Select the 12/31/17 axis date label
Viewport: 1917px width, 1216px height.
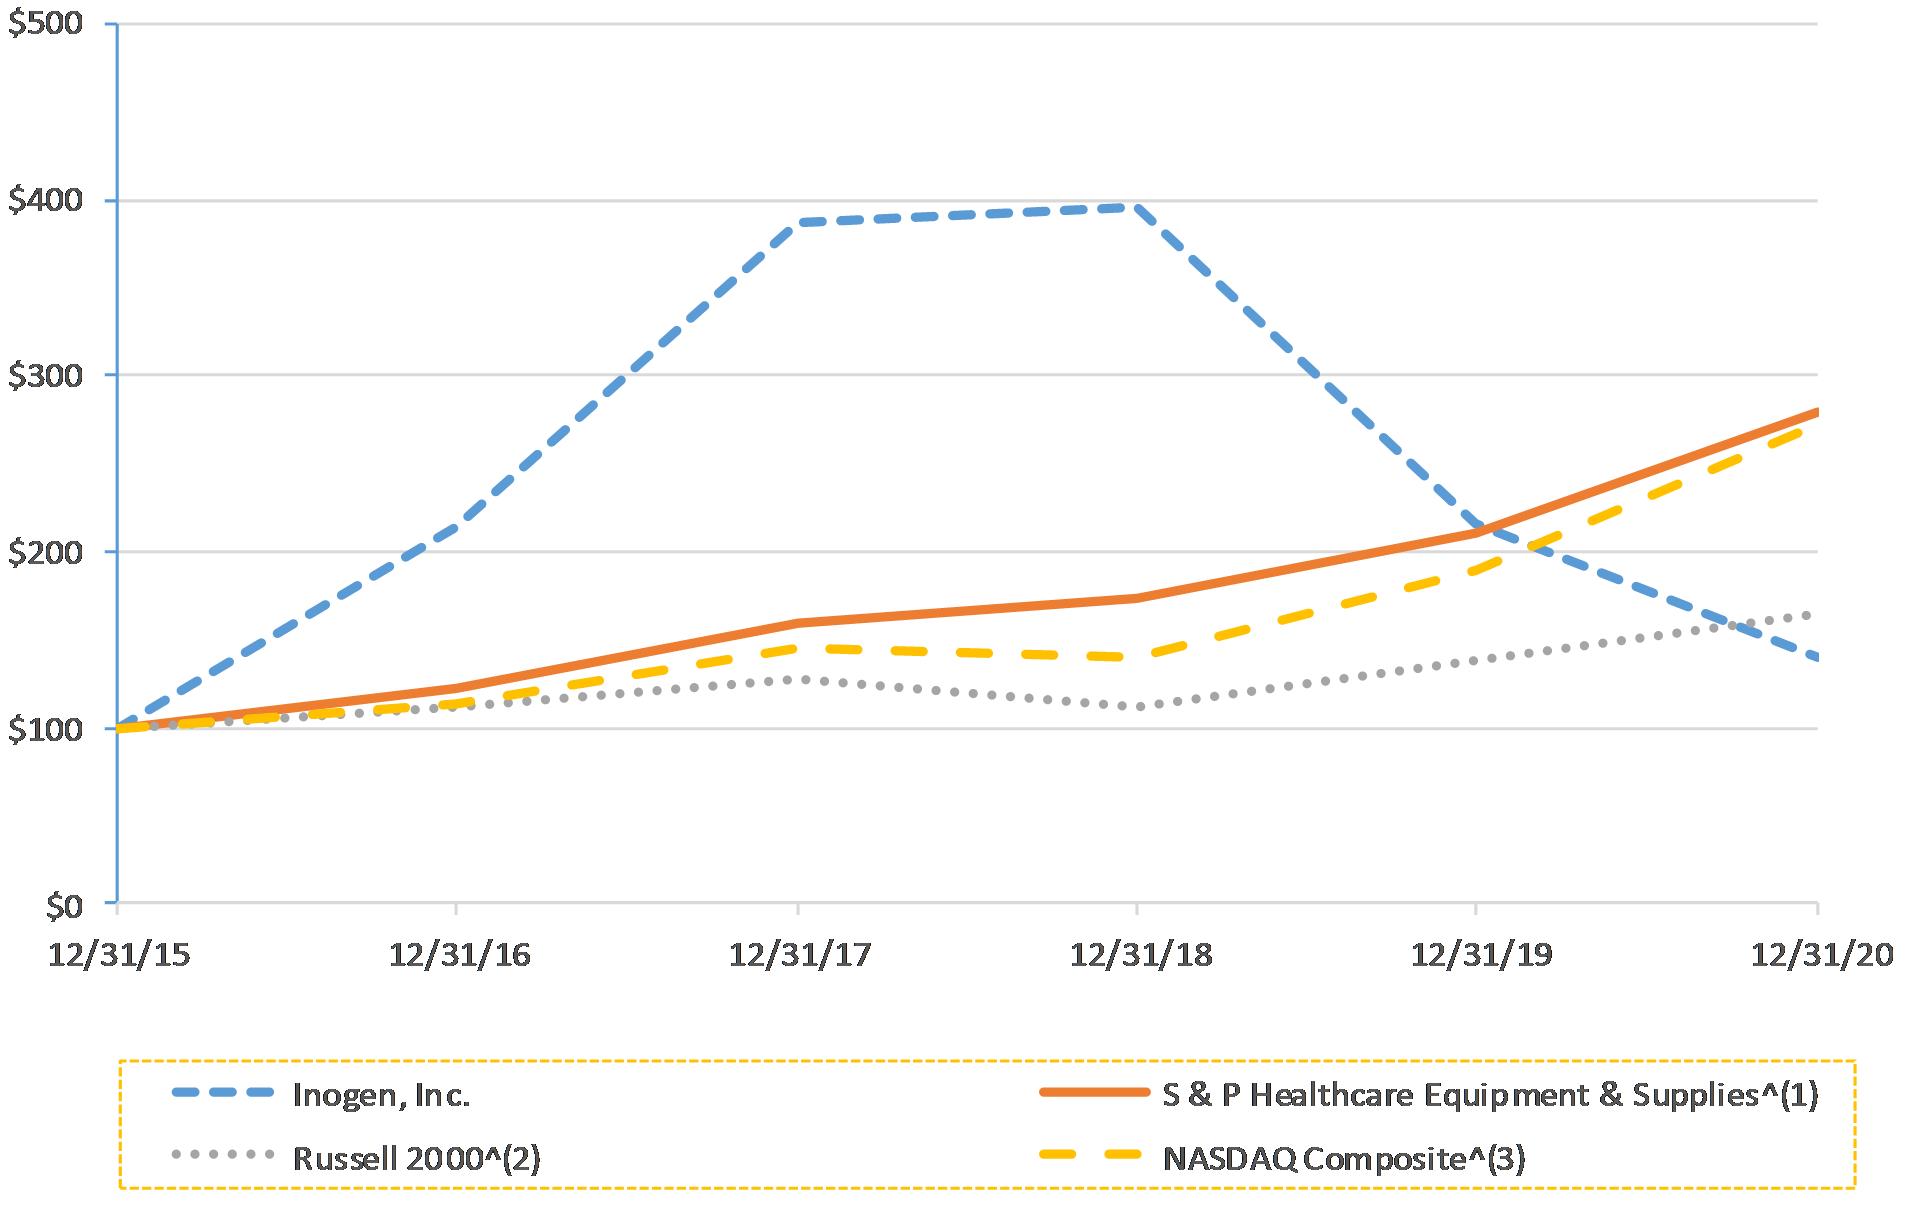coord(799,956)
